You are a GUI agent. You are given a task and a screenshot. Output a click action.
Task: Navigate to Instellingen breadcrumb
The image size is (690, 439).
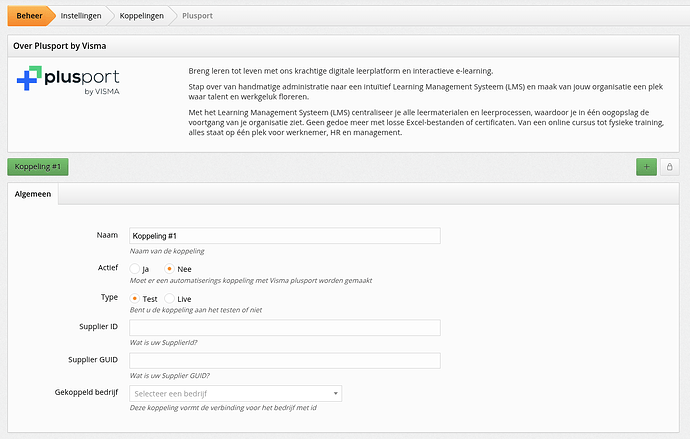(x=80, y=16)
